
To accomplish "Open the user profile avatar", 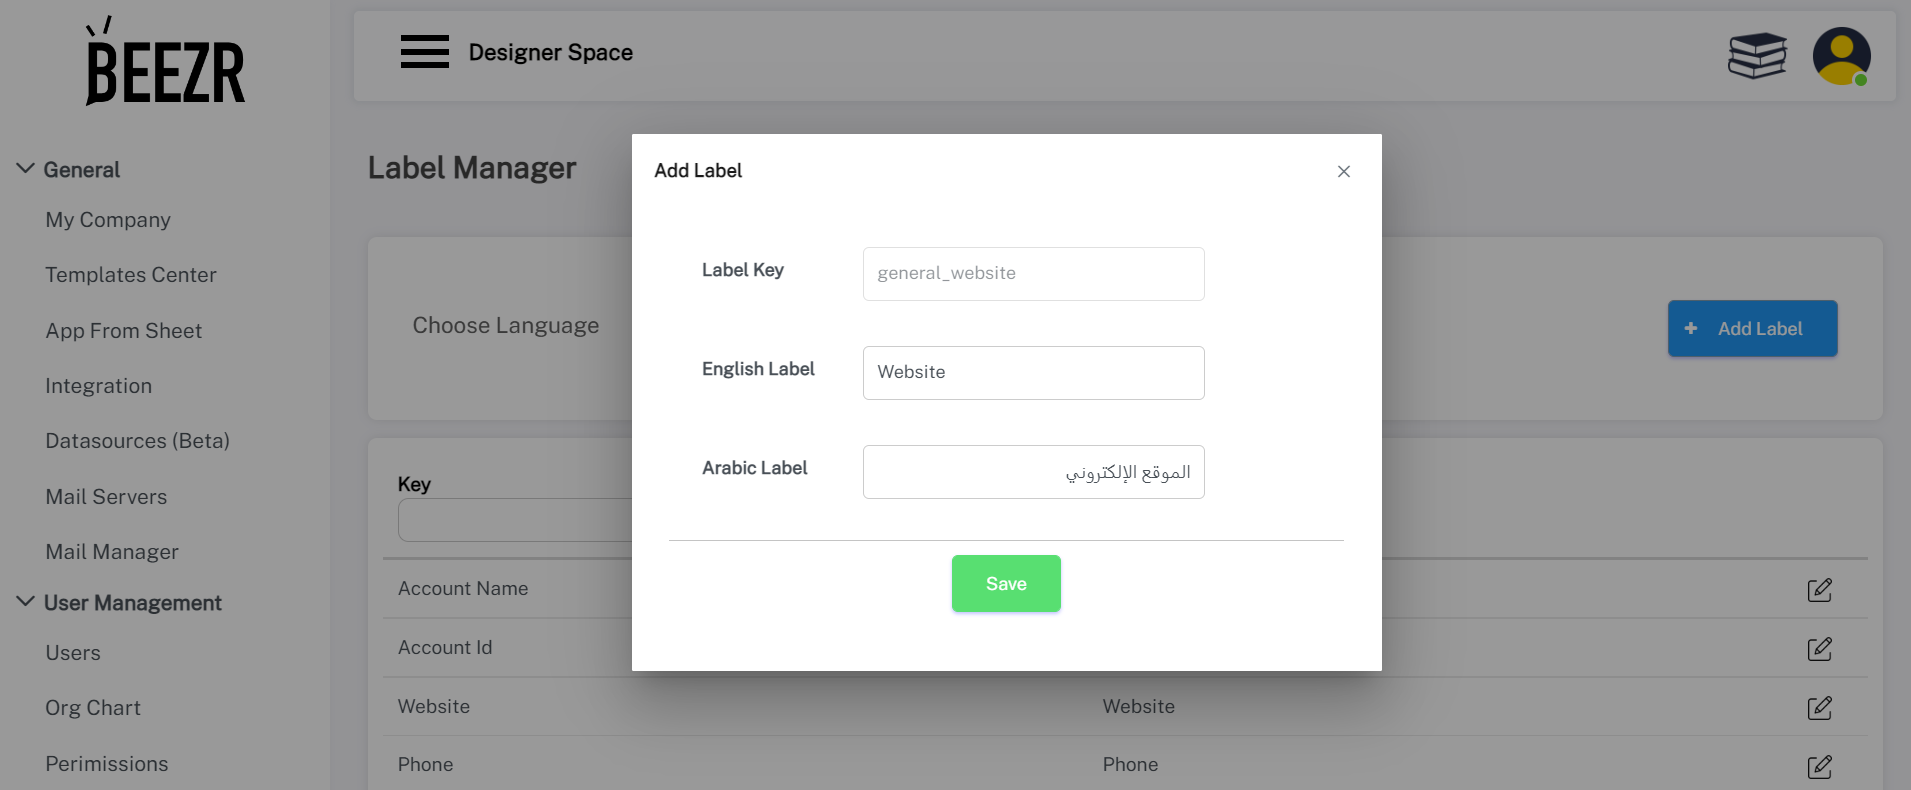I will click(x=1841, y=56).
